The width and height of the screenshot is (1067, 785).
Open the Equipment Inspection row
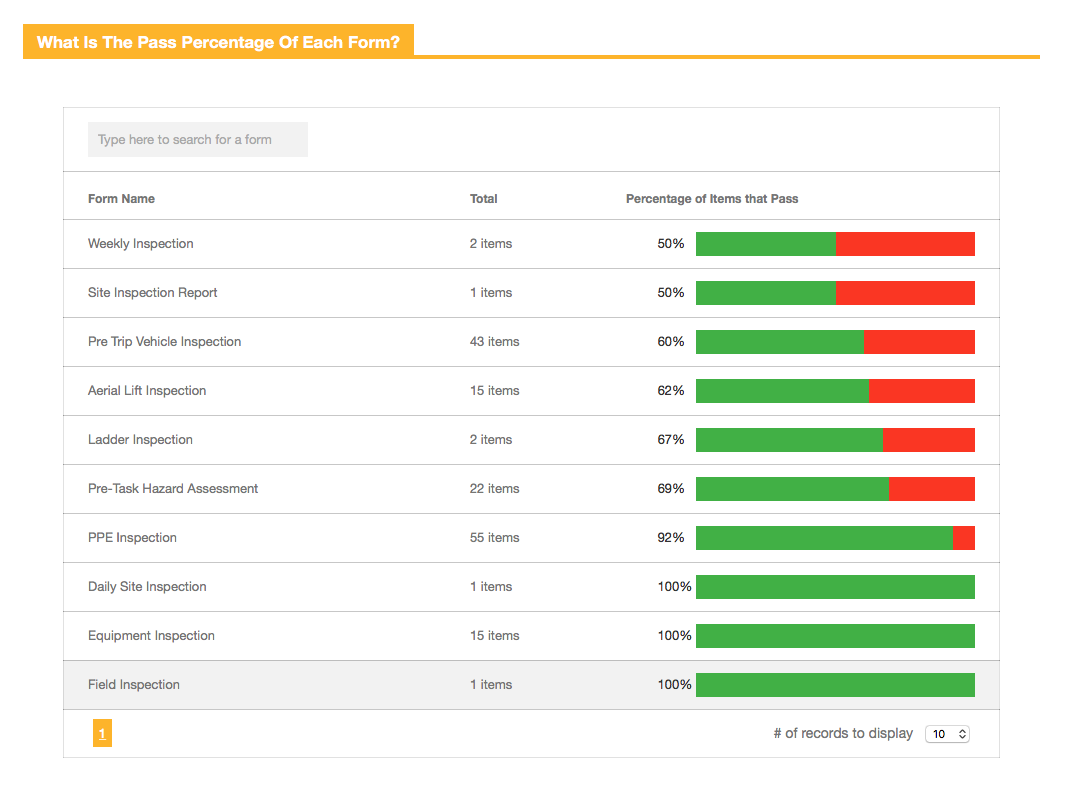click(531, 636)
